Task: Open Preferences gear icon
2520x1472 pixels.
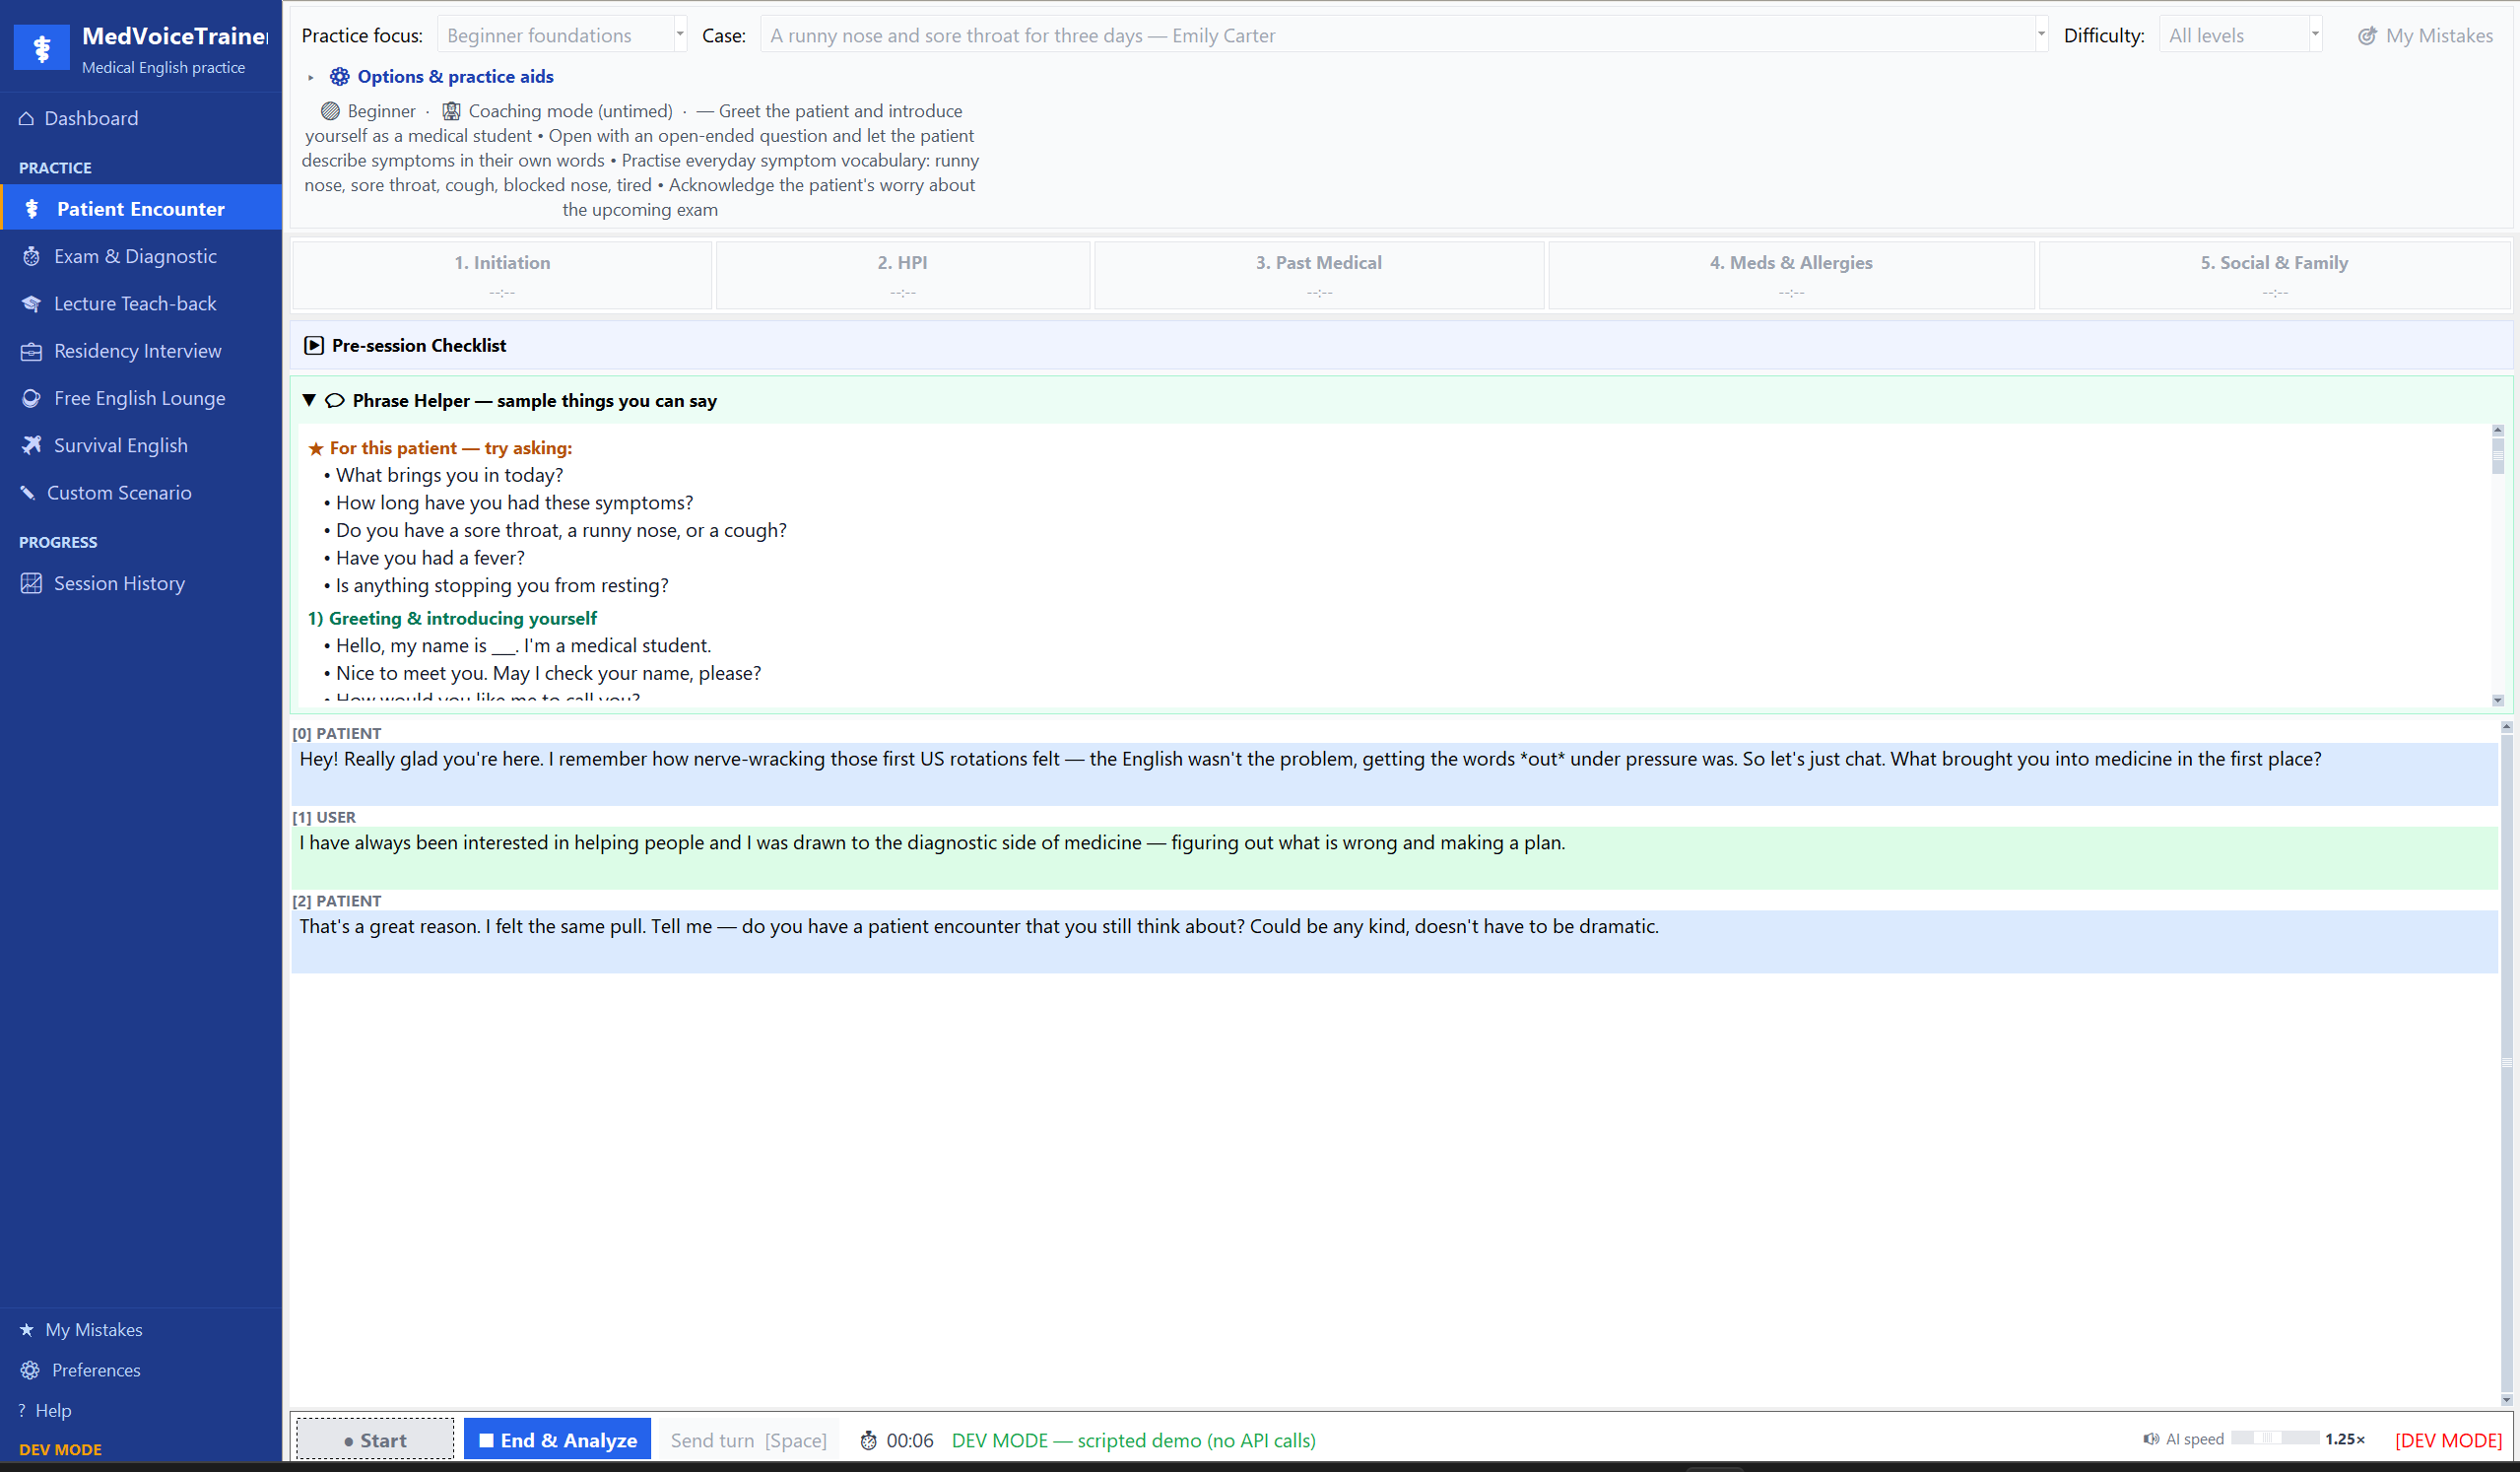Action: (30, 1369)
